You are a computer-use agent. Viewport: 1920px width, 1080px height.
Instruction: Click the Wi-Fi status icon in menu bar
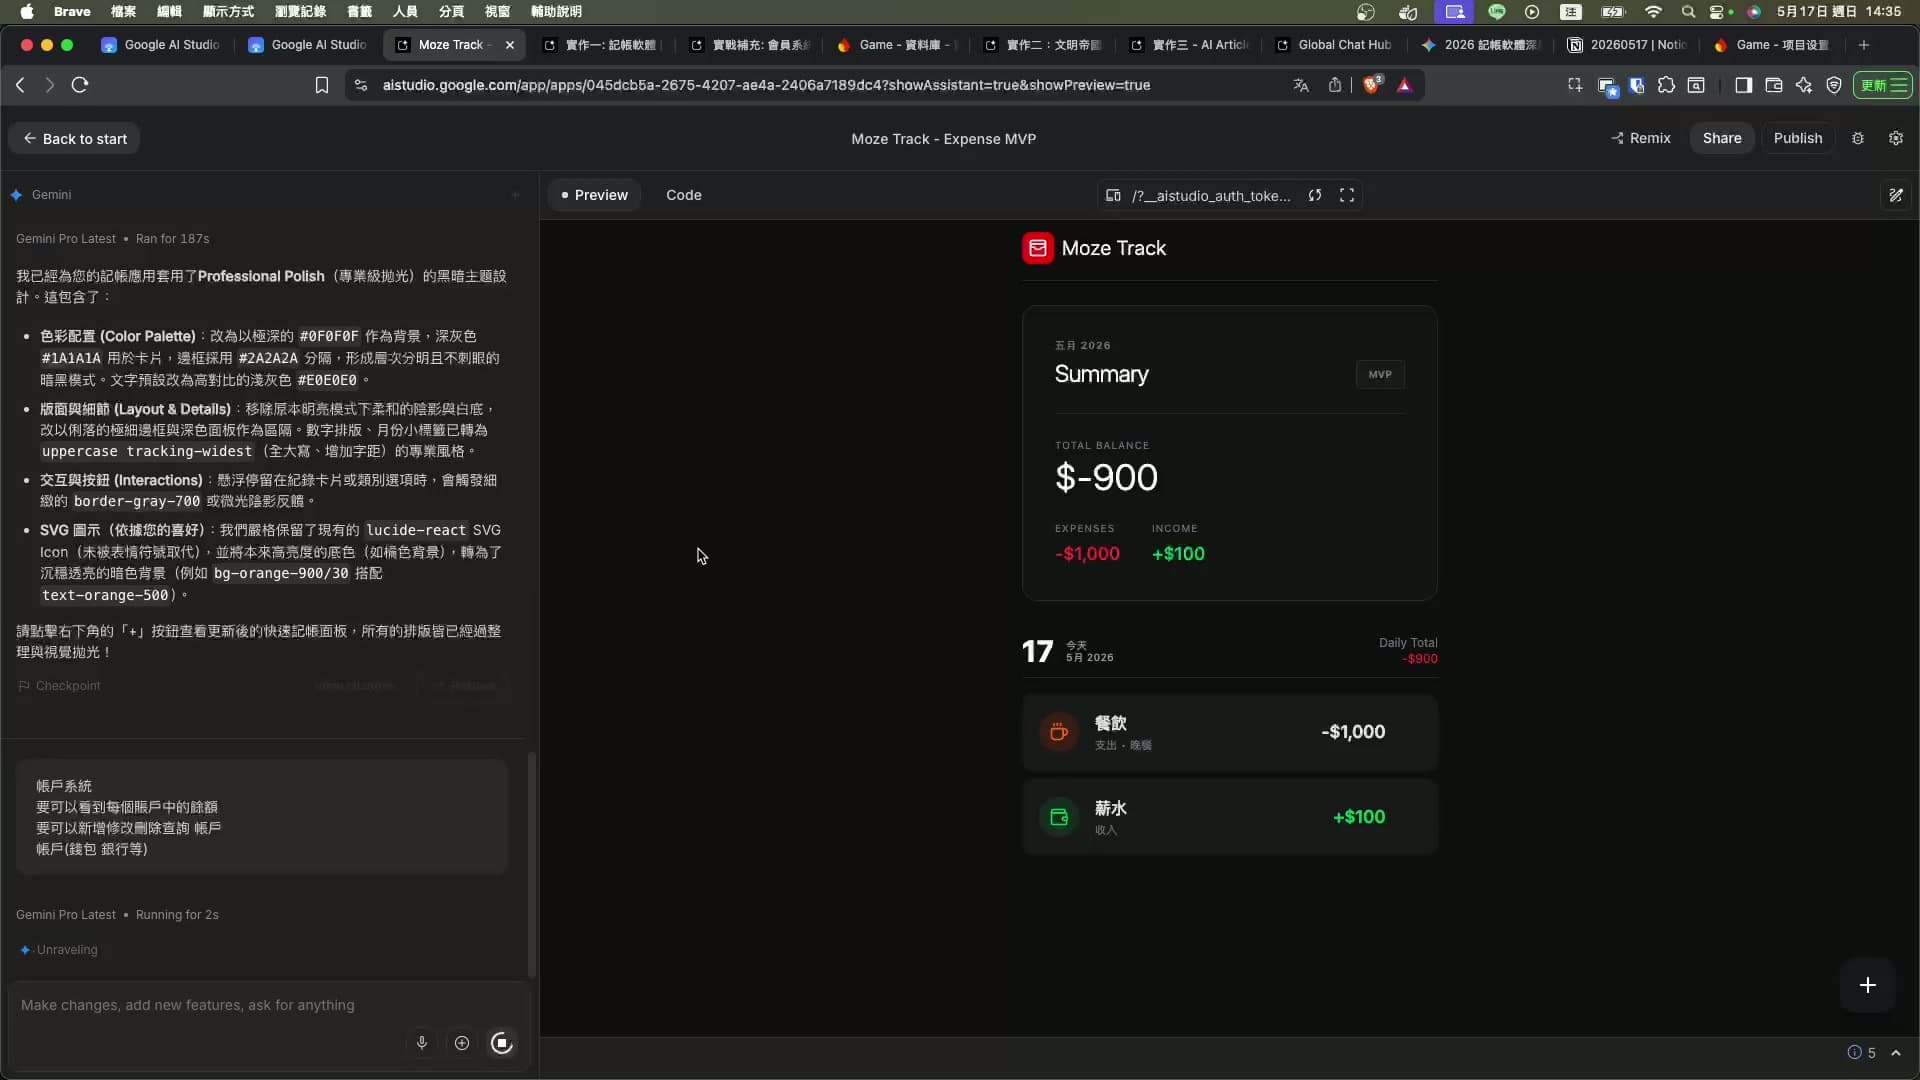pyautogui.click(x=1653, y=12)
